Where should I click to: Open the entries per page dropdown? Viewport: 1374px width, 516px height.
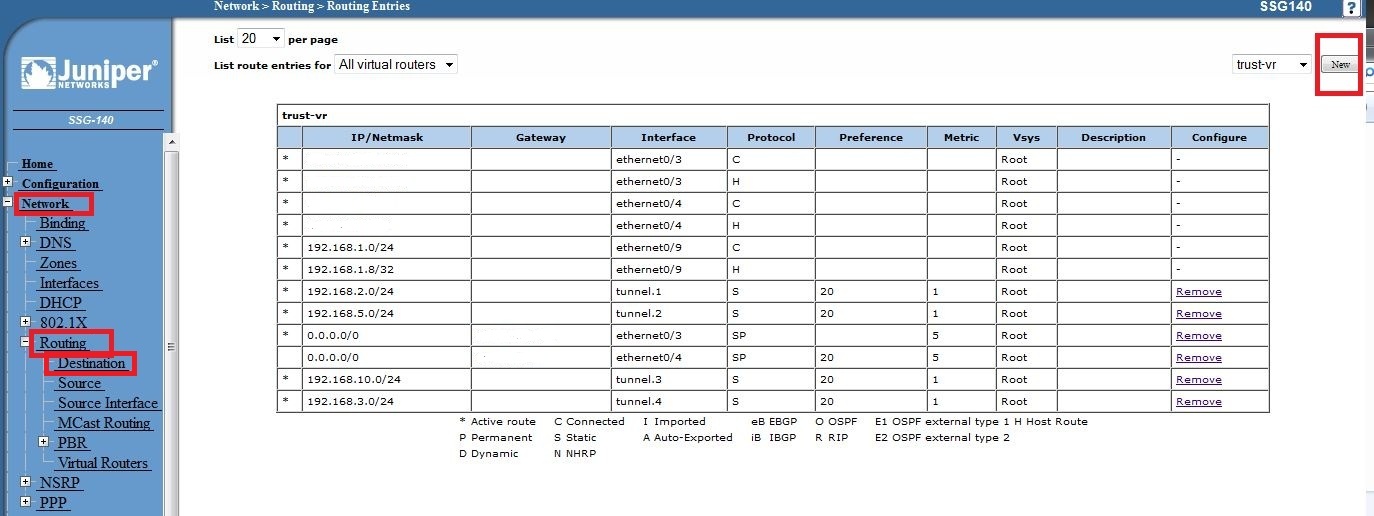[x=261, y=39]
